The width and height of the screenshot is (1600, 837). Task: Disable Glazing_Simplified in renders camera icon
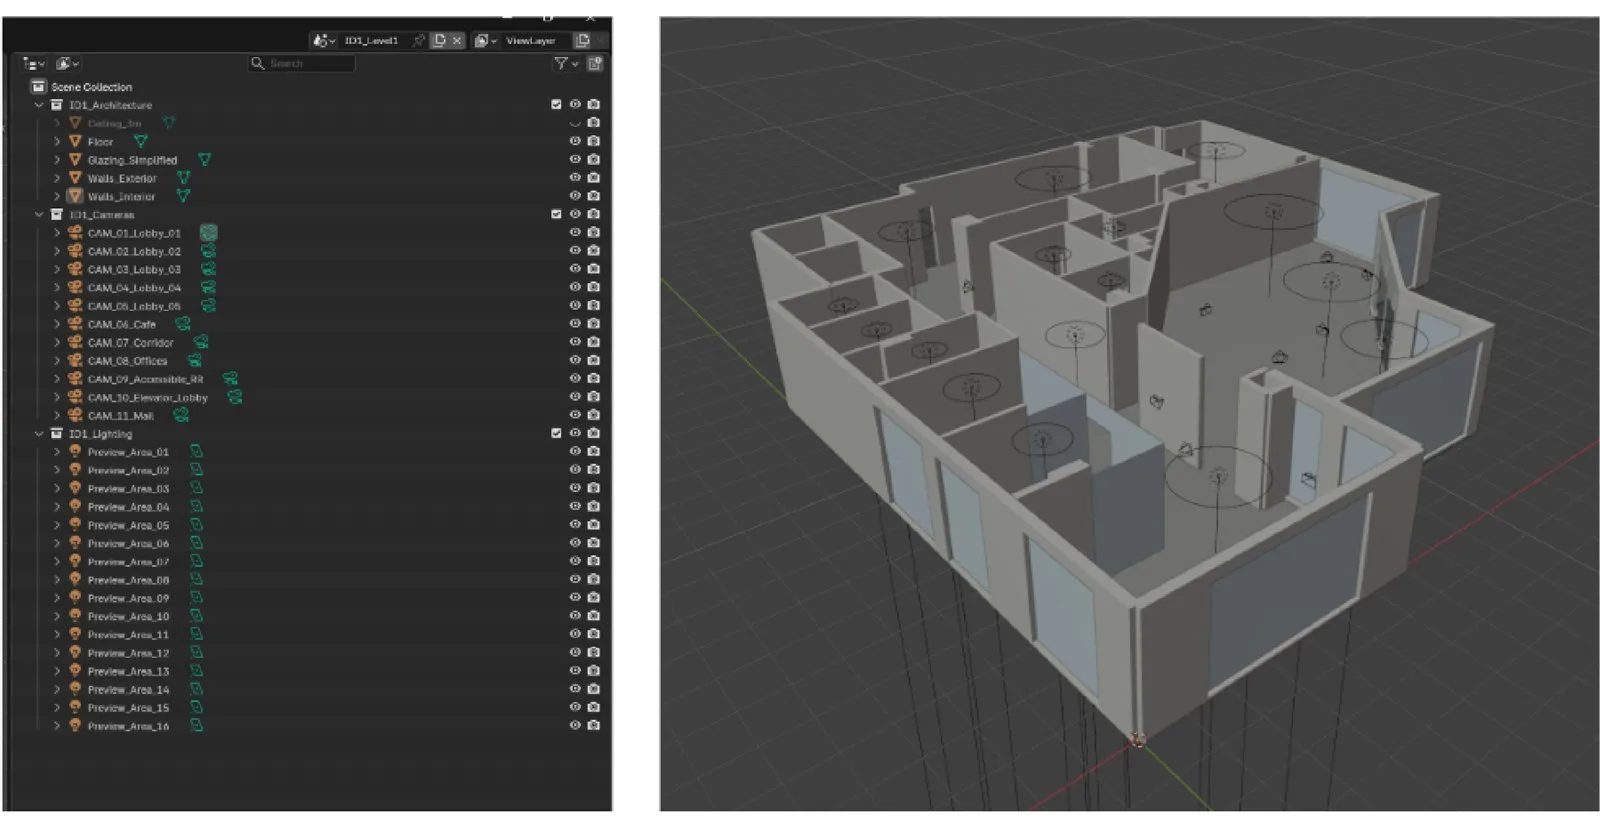coord(594,160)
